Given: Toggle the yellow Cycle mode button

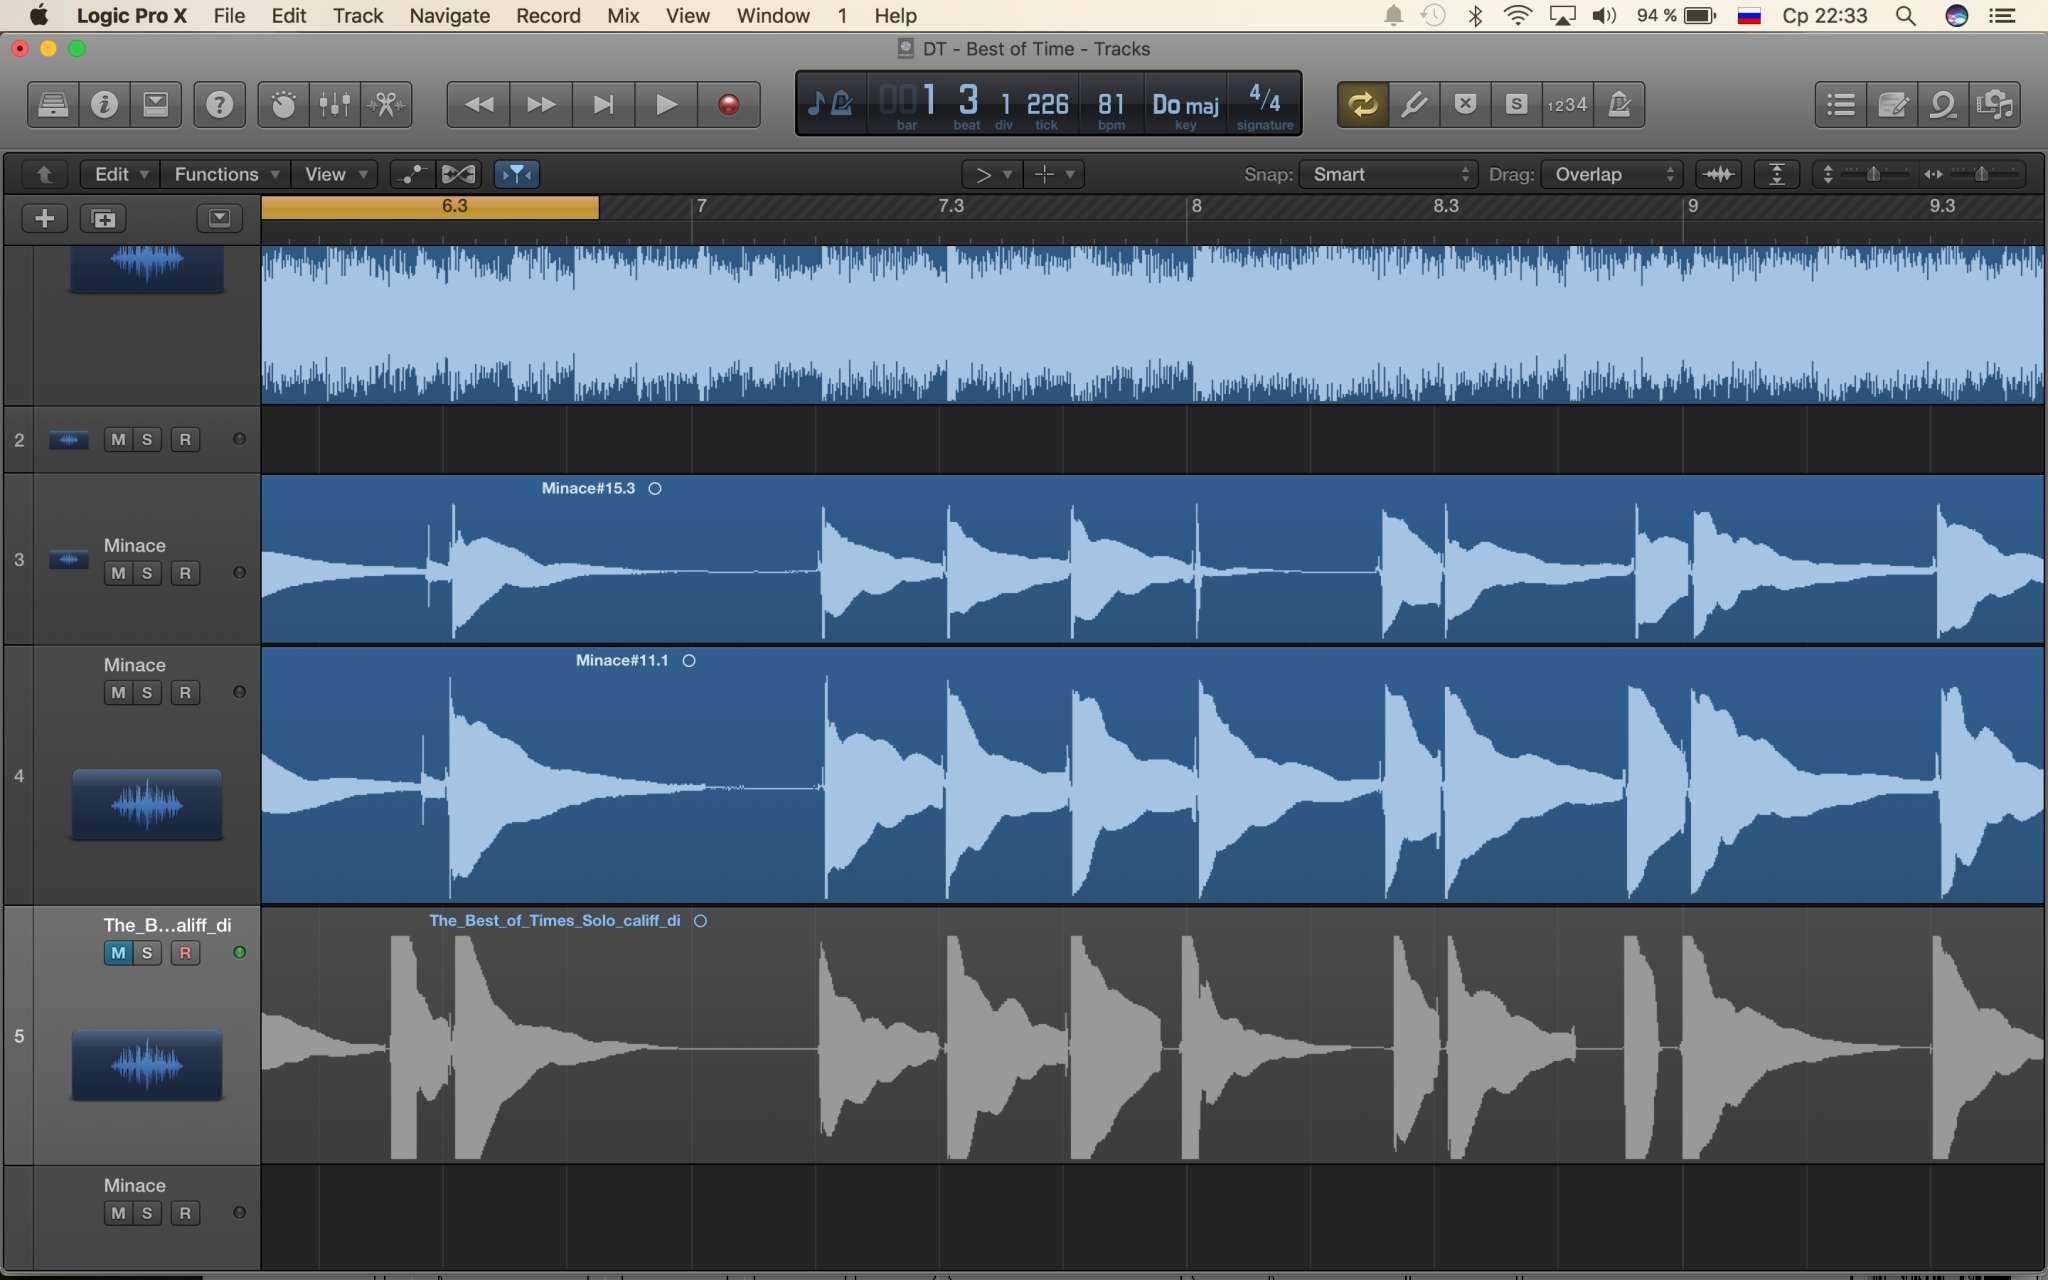Looking at the screenshot, I should [1362, 104].
